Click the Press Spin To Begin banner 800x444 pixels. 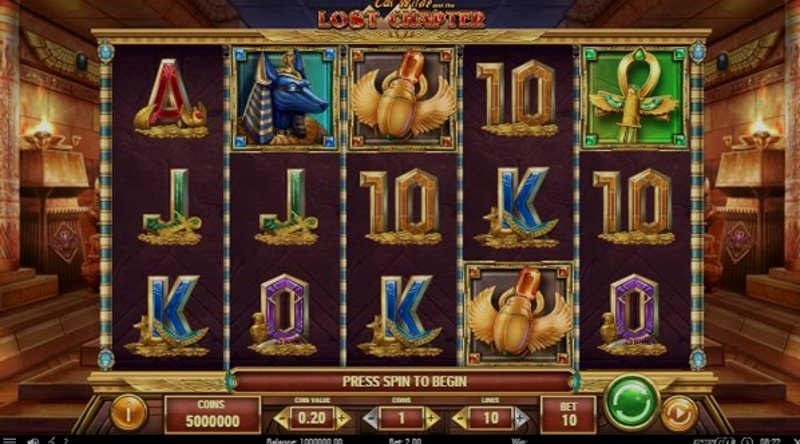tap(404, 382)
